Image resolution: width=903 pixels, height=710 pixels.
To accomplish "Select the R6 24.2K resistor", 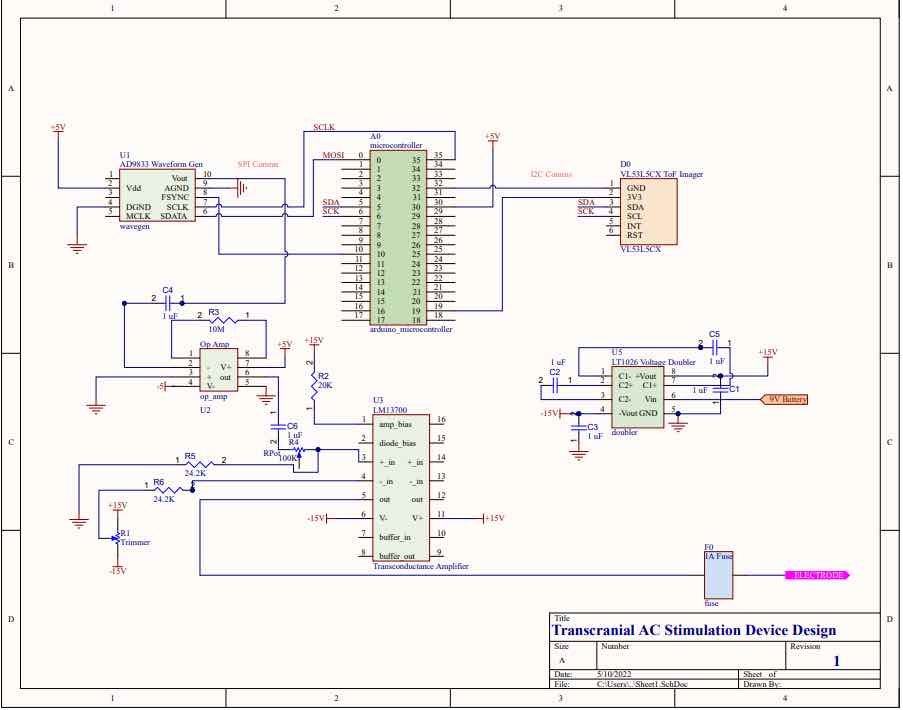I will pos(169,489).
